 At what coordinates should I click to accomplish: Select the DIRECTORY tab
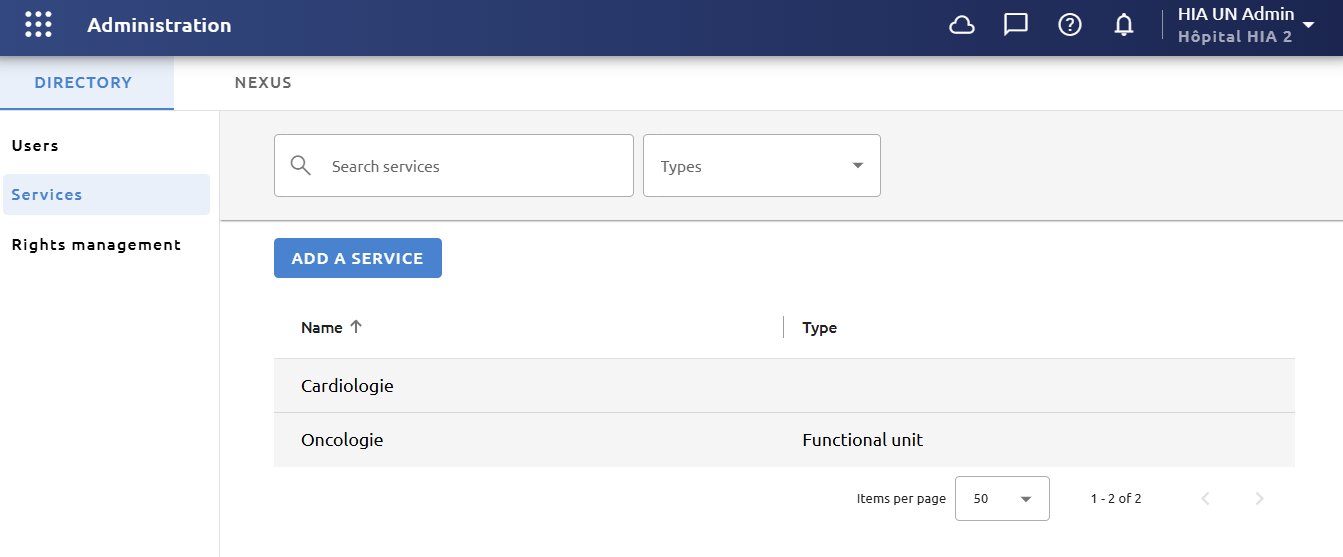coord(83,83)
